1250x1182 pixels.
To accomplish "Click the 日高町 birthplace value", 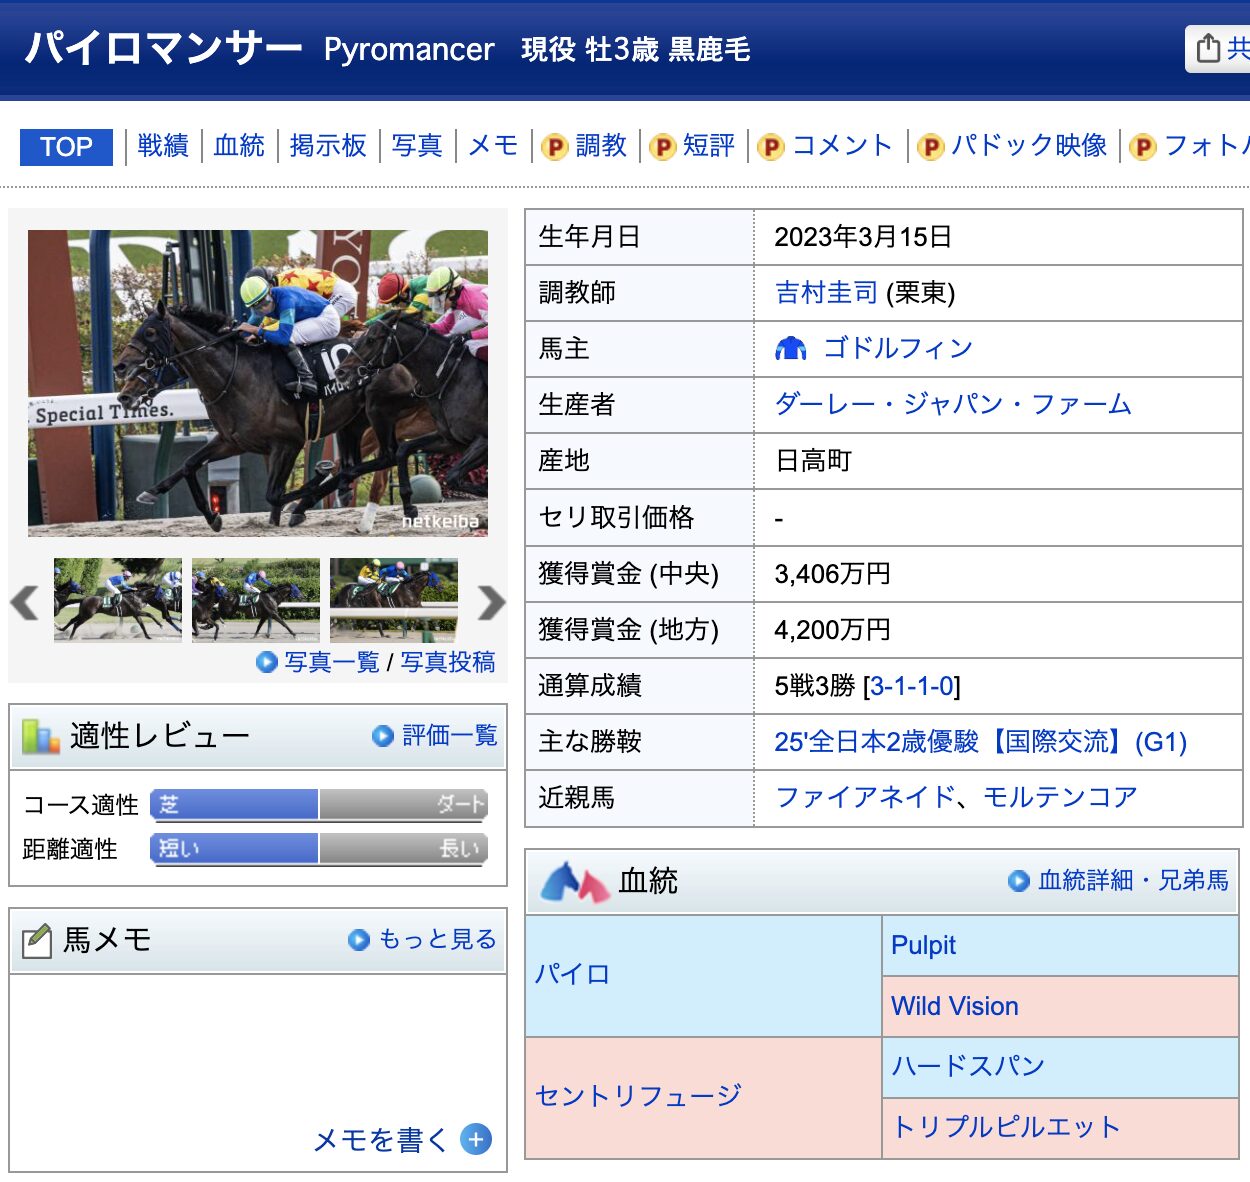I will (813, 461).
